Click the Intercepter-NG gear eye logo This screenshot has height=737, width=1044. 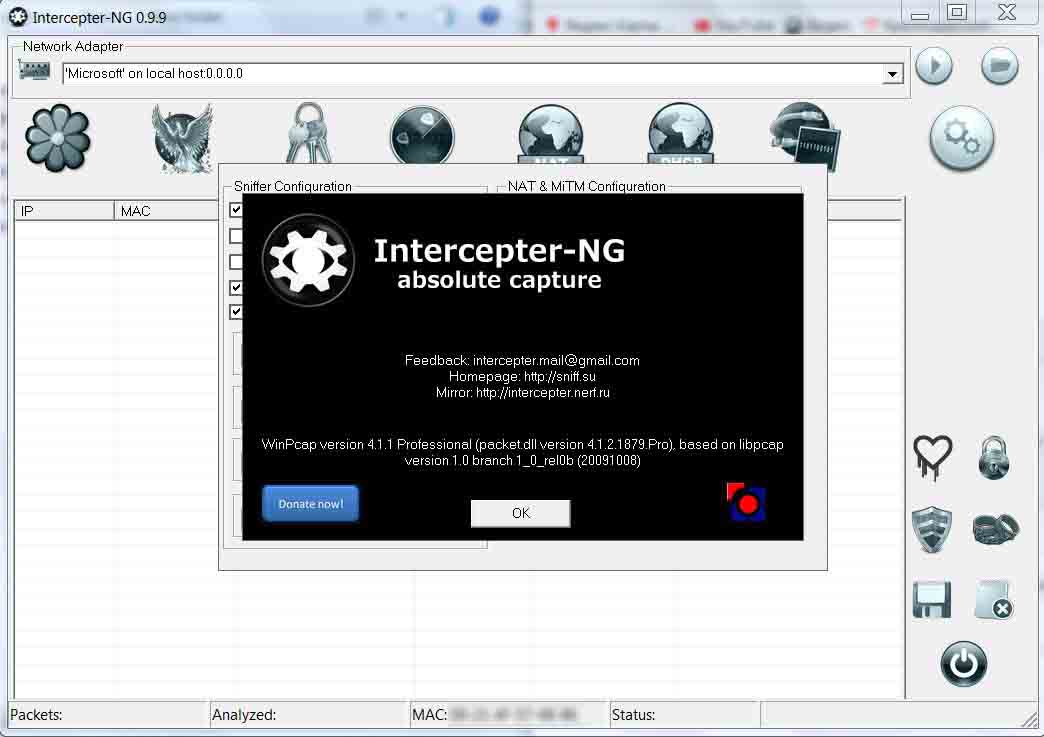pyautogui.click(x=308, y=260)
